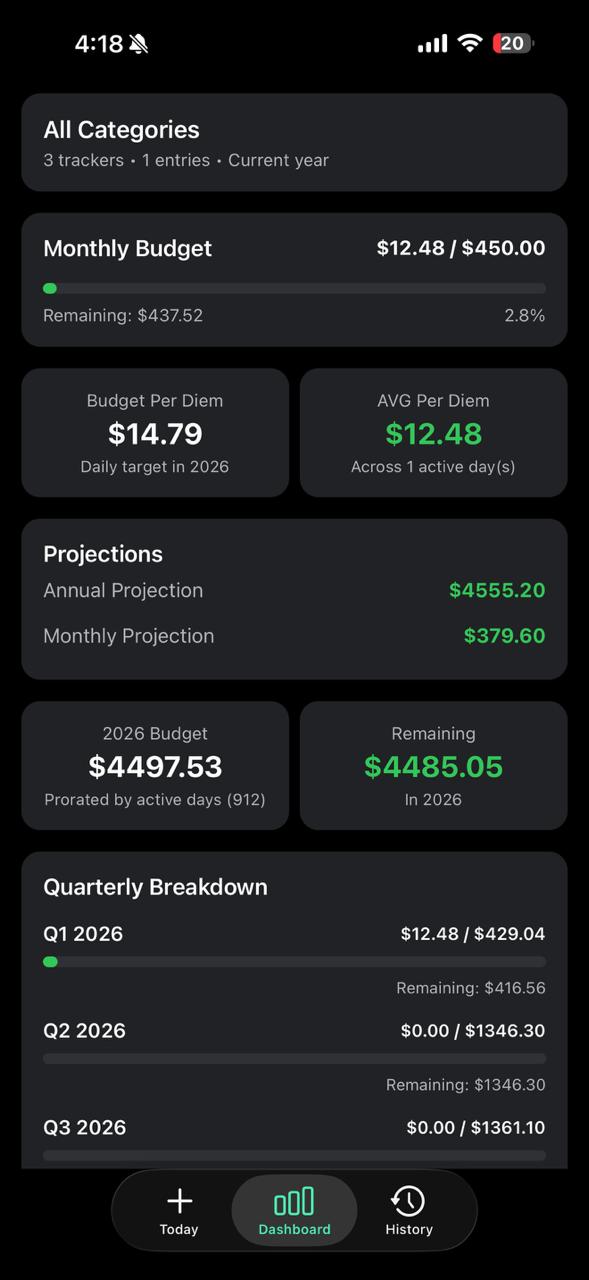589x1280 pixels.
Task: Select the Q1 2026 quarterly row
Action: [x=294, y=933]
